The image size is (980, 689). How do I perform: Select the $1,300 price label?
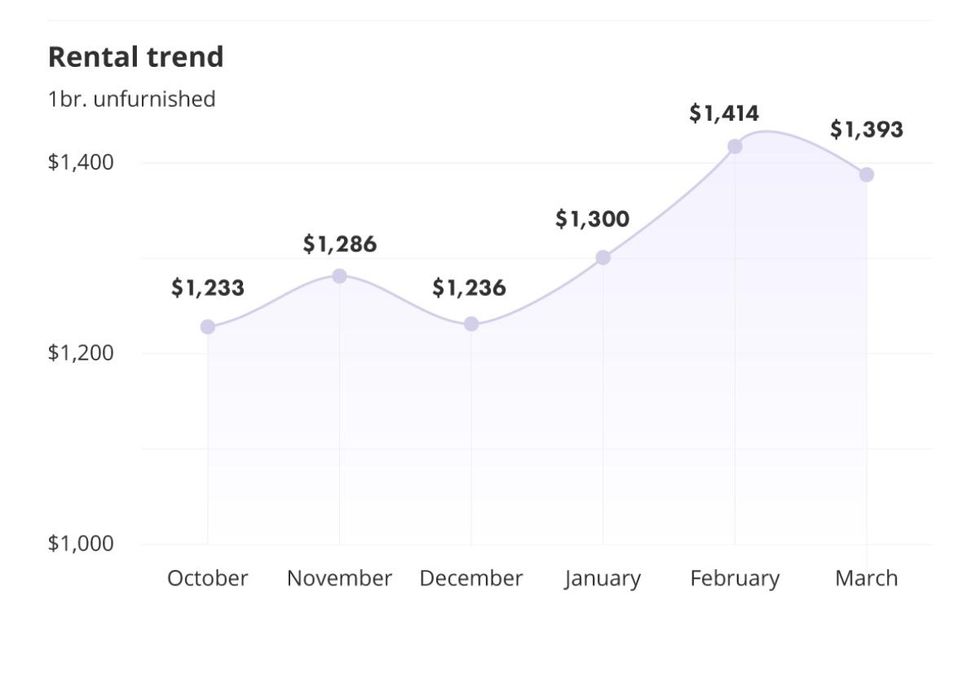tap(592, 219)
